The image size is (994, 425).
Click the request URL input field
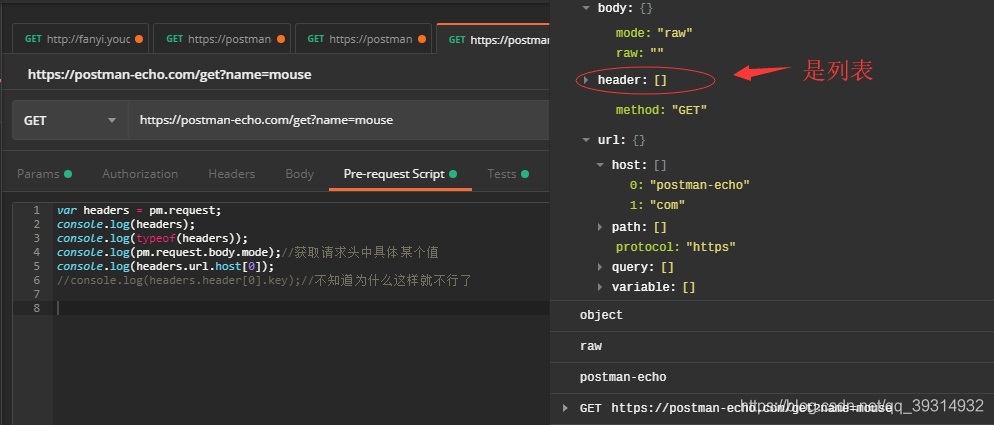(340, 120)
